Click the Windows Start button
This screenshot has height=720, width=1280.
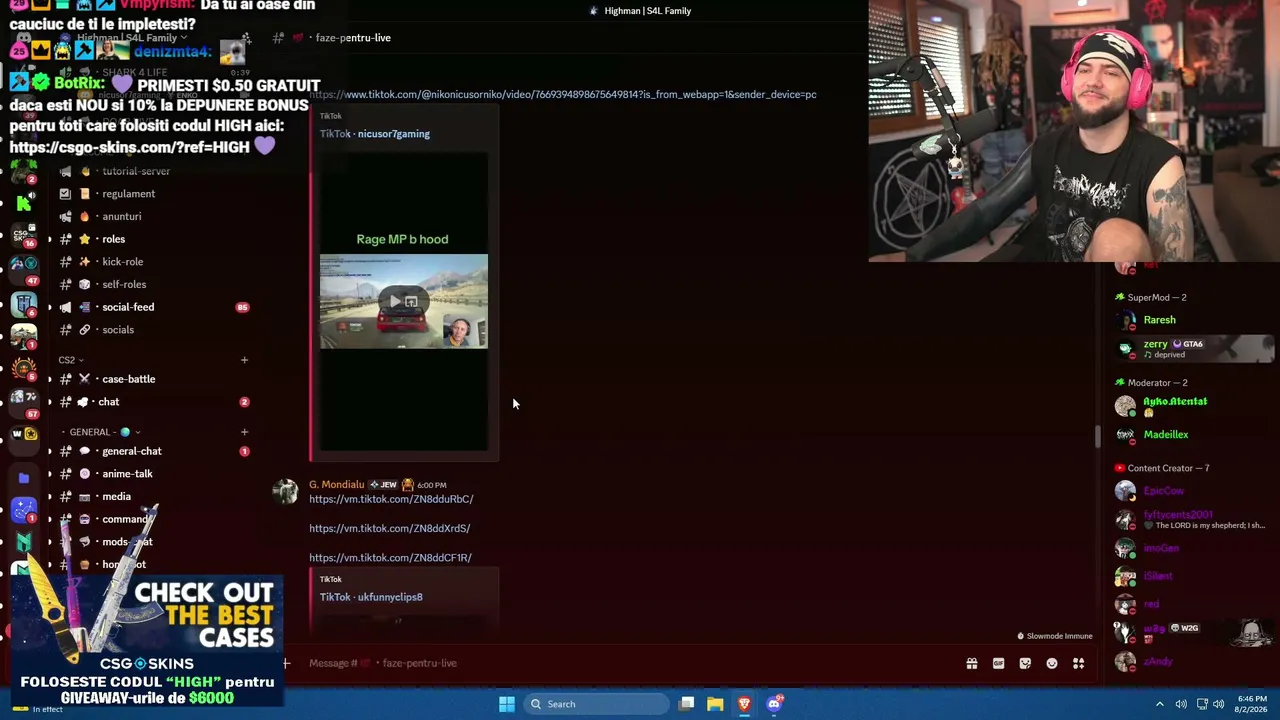point(507,704)
